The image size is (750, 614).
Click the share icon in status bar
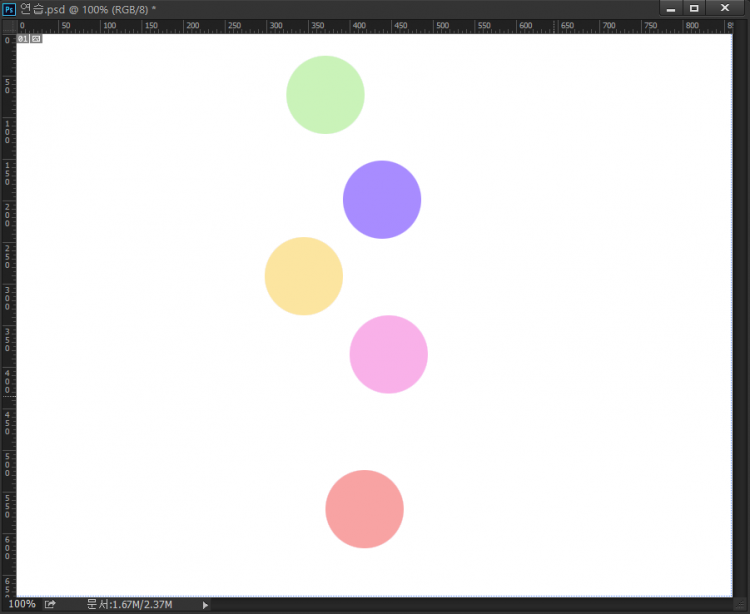click(50, 605)
